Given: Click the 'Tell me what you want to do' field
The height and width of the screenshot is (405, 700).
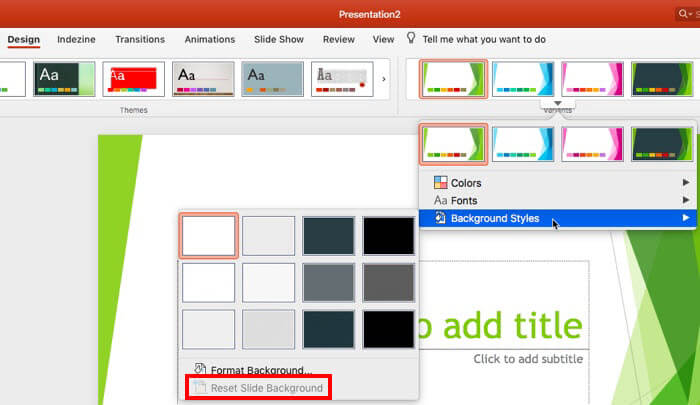Looking at the screenshot, I should 484,39.
